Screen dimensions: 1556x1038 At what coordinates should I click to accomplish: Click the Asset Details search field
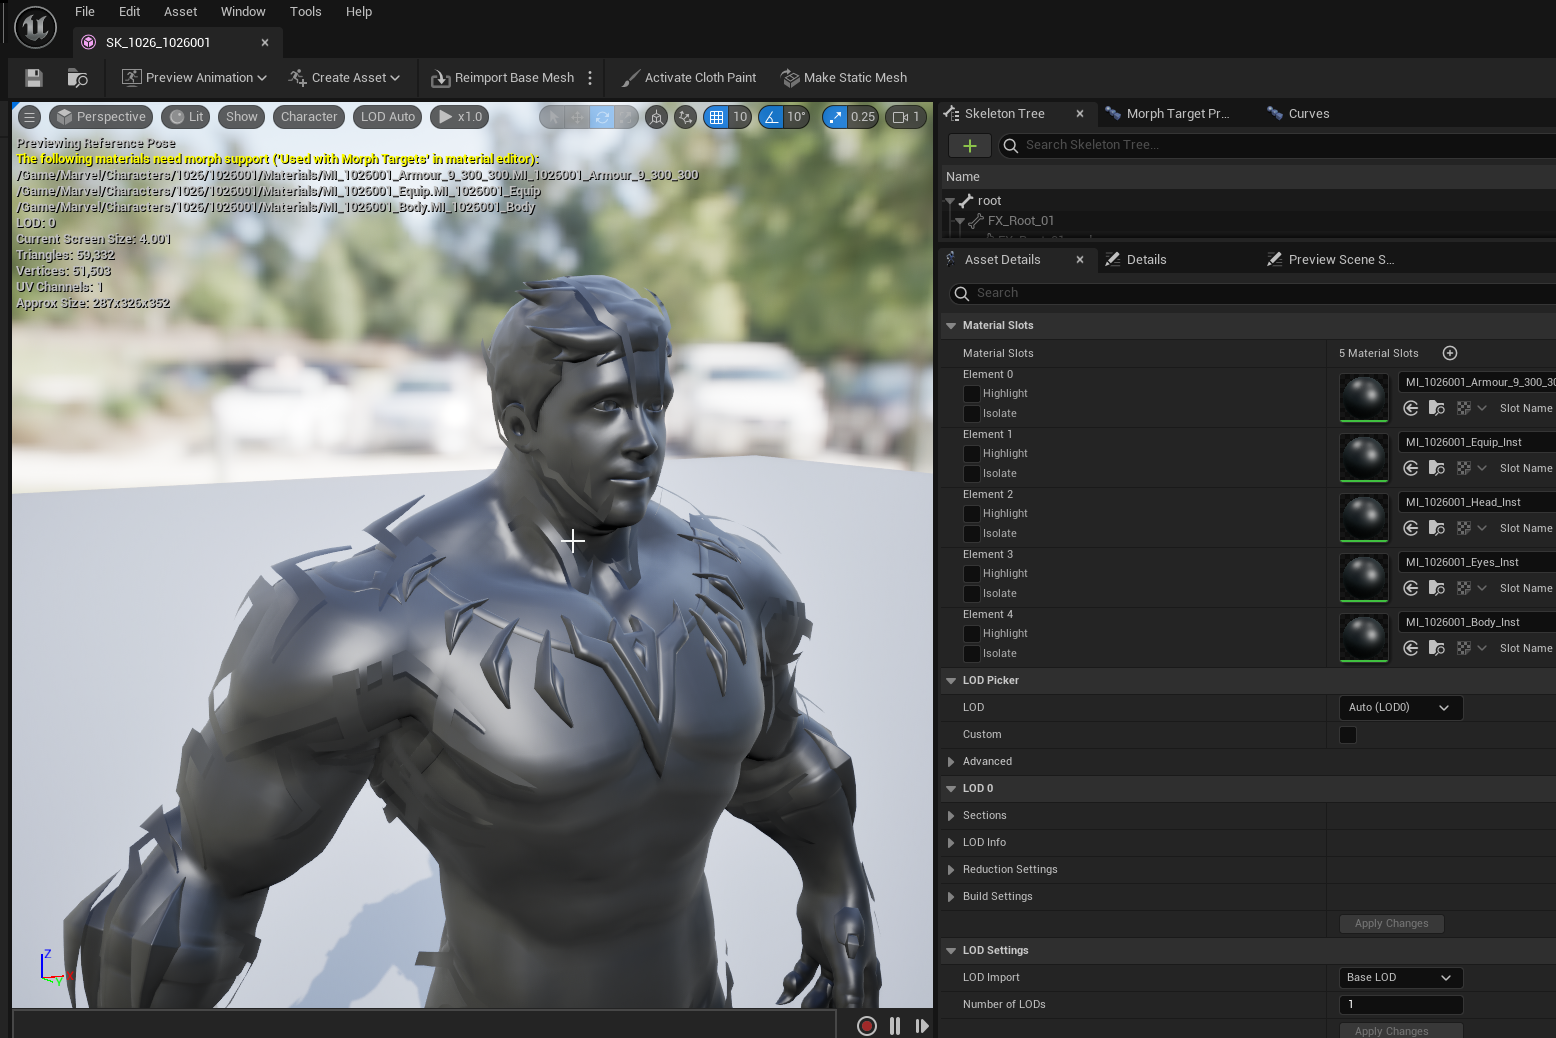point(1252,294)
